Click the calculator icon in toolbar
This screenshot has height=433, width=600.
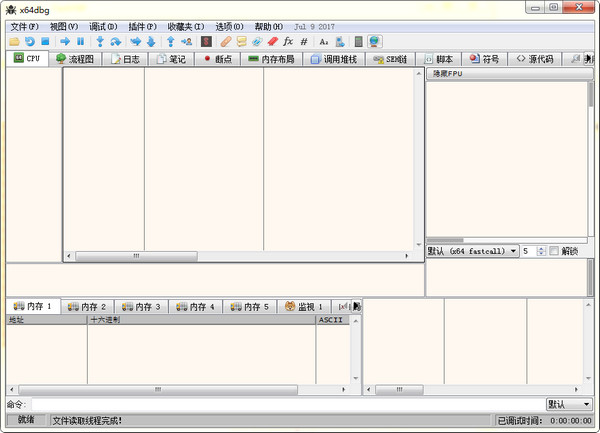(x=359, y=42)
